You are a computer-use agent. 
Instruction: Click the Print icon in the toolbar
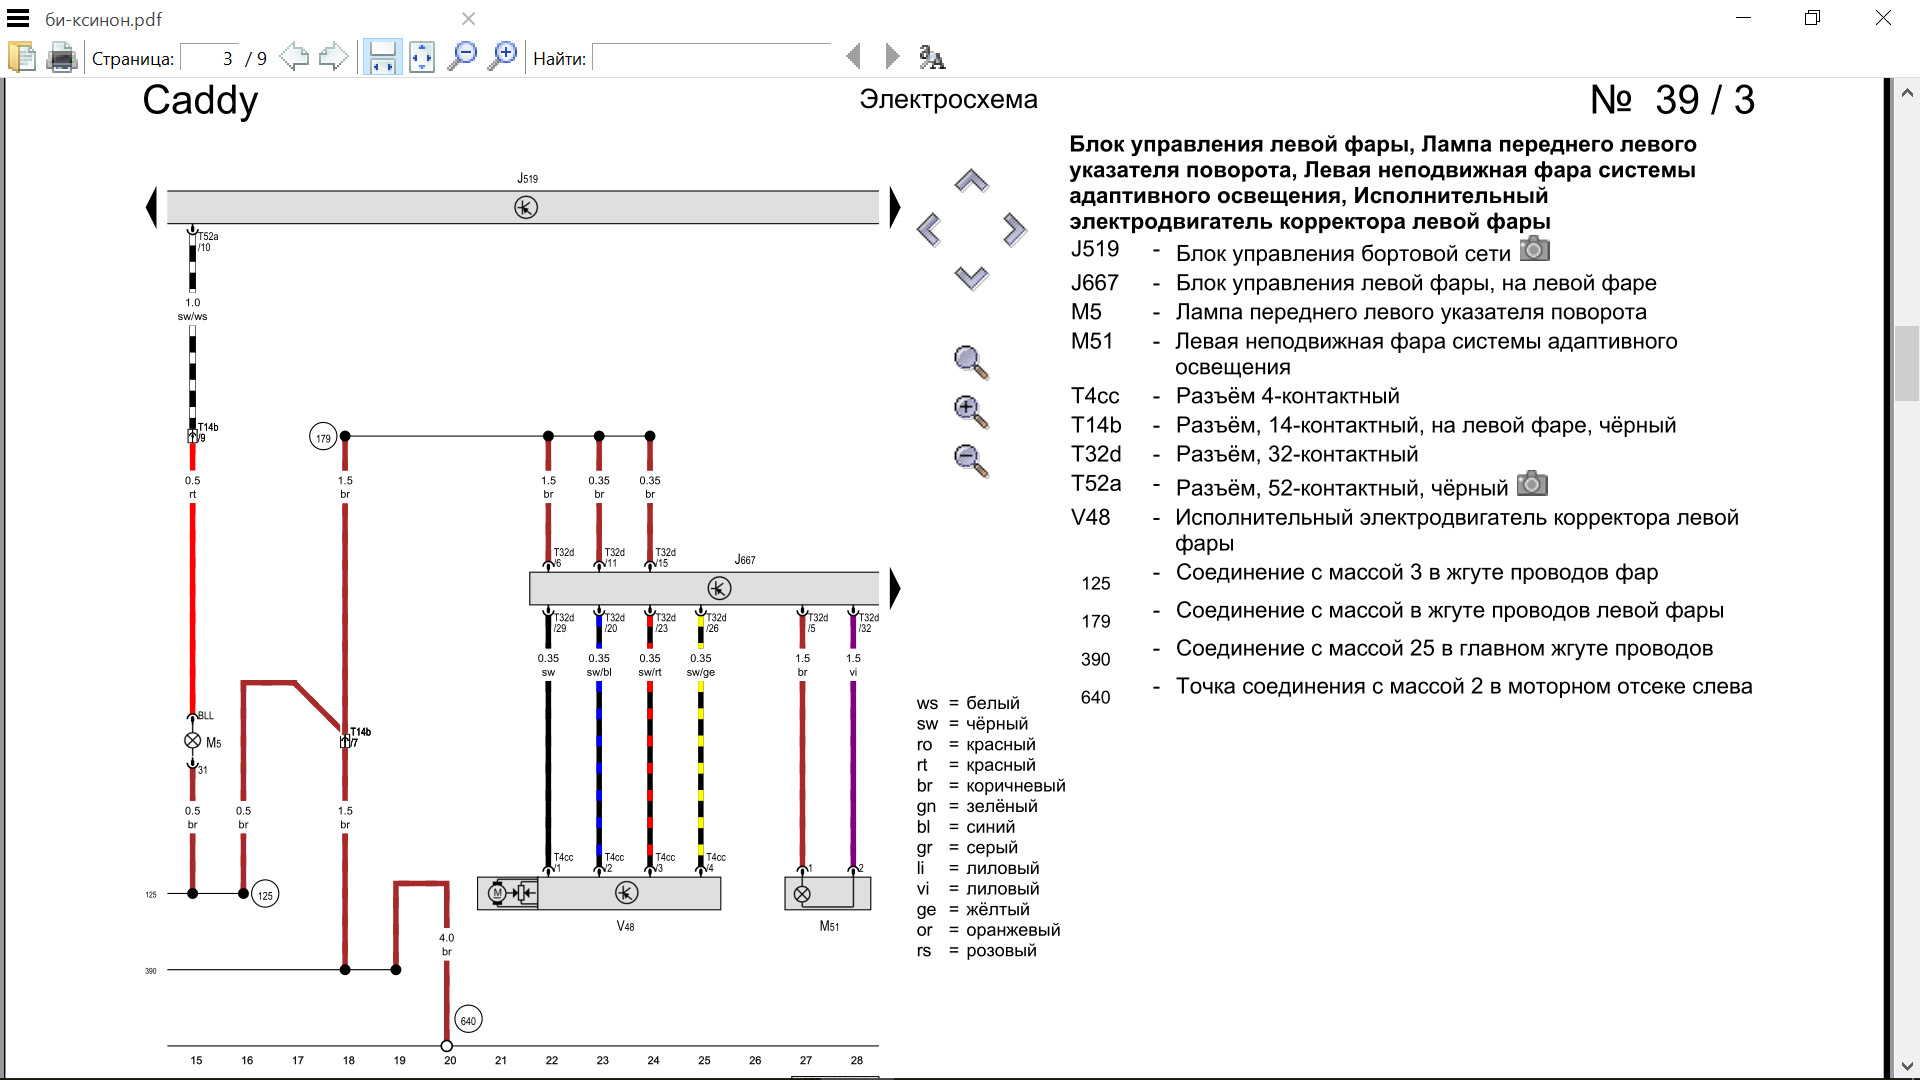click(62, 57)
